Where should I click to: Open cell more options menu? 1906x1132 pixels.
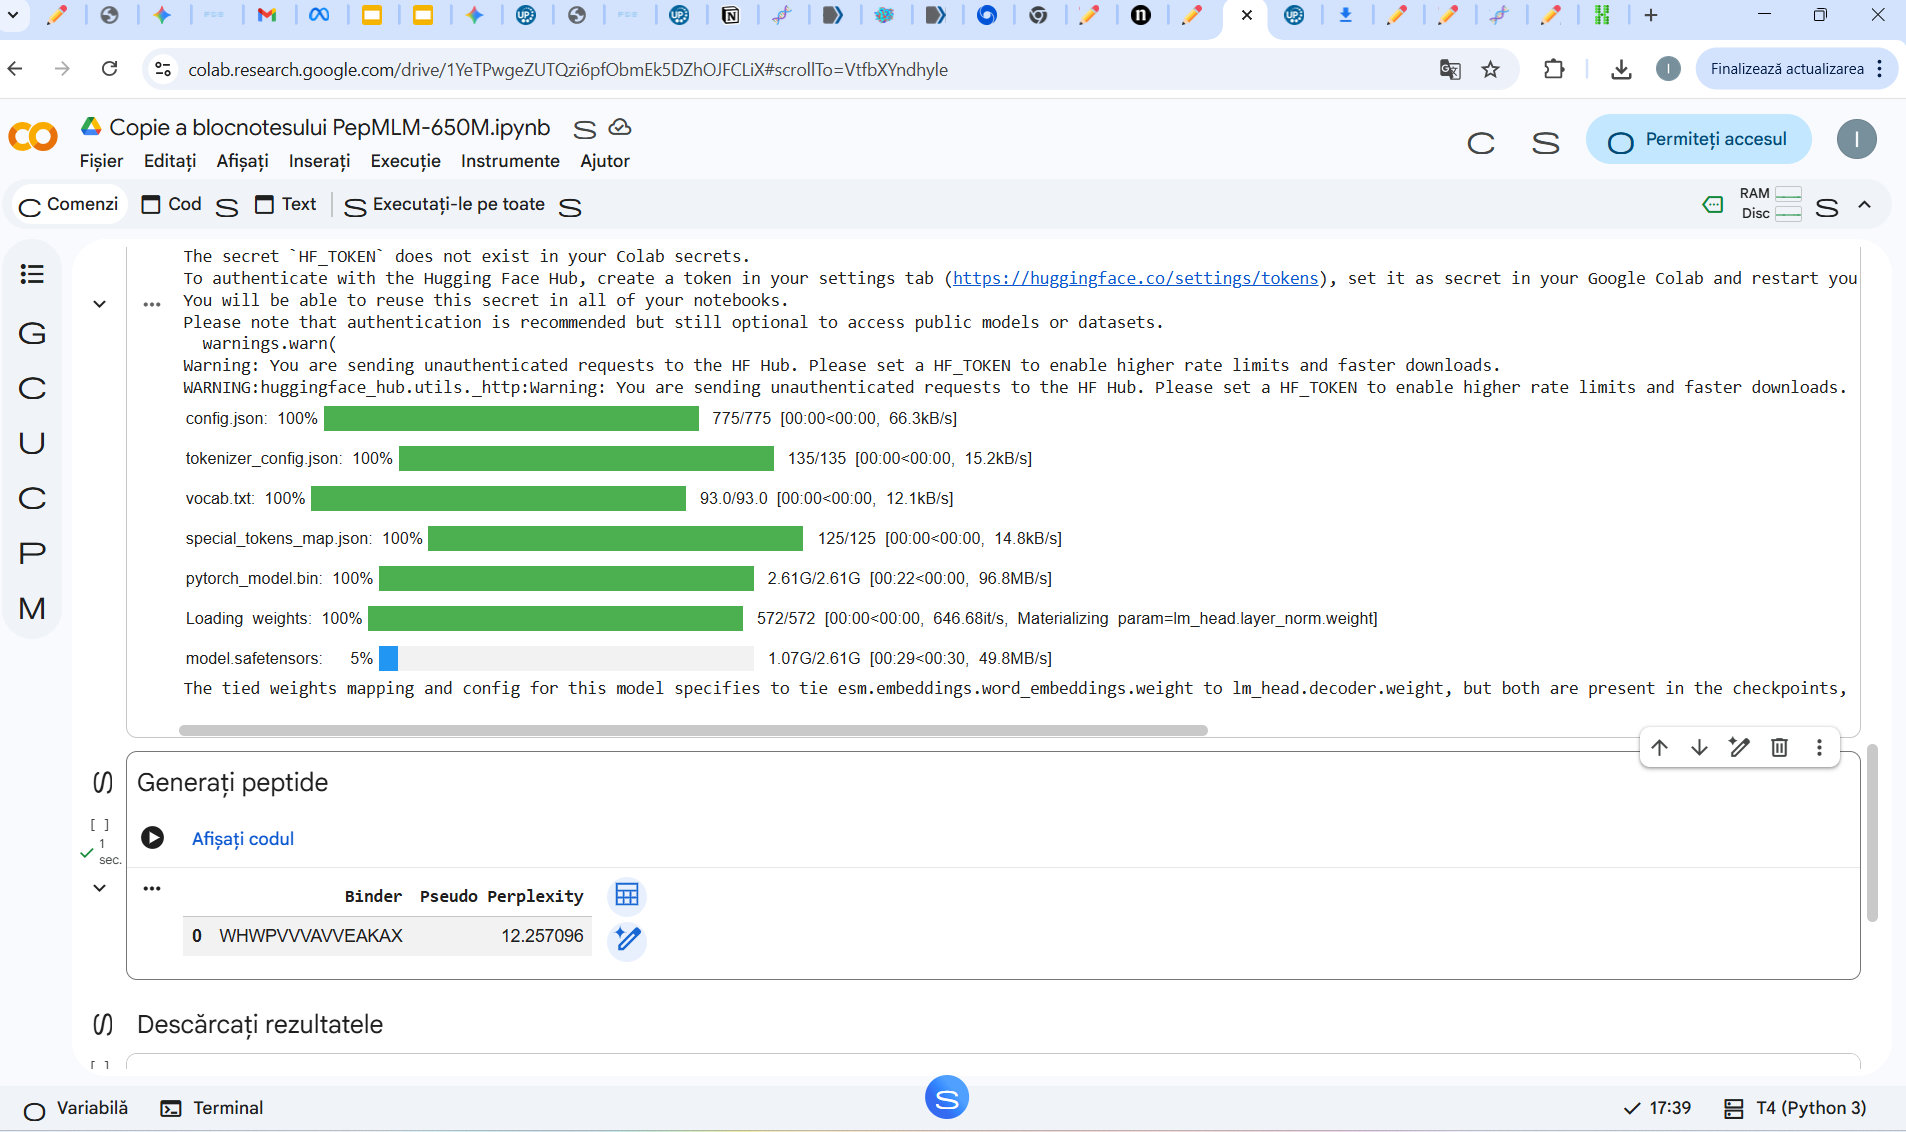(x=1819, y=747)
